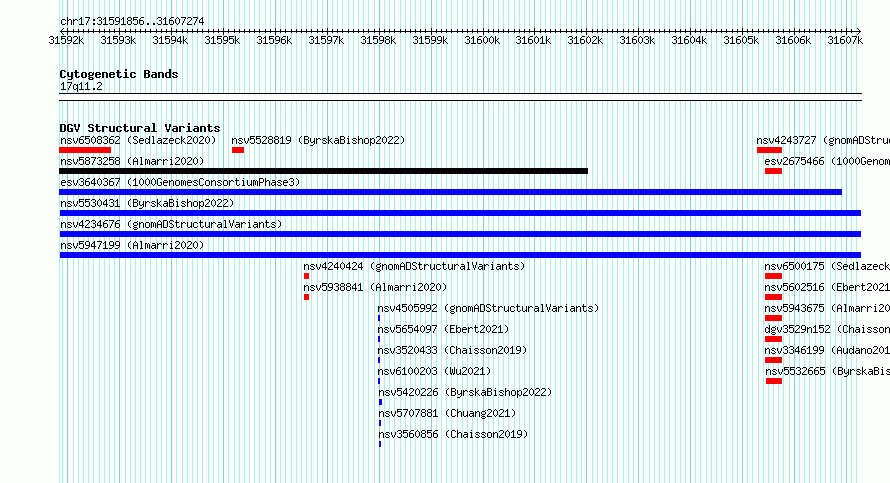Open variant link nsv5602516
Screen dimensions: 890x483
(827, 287)
